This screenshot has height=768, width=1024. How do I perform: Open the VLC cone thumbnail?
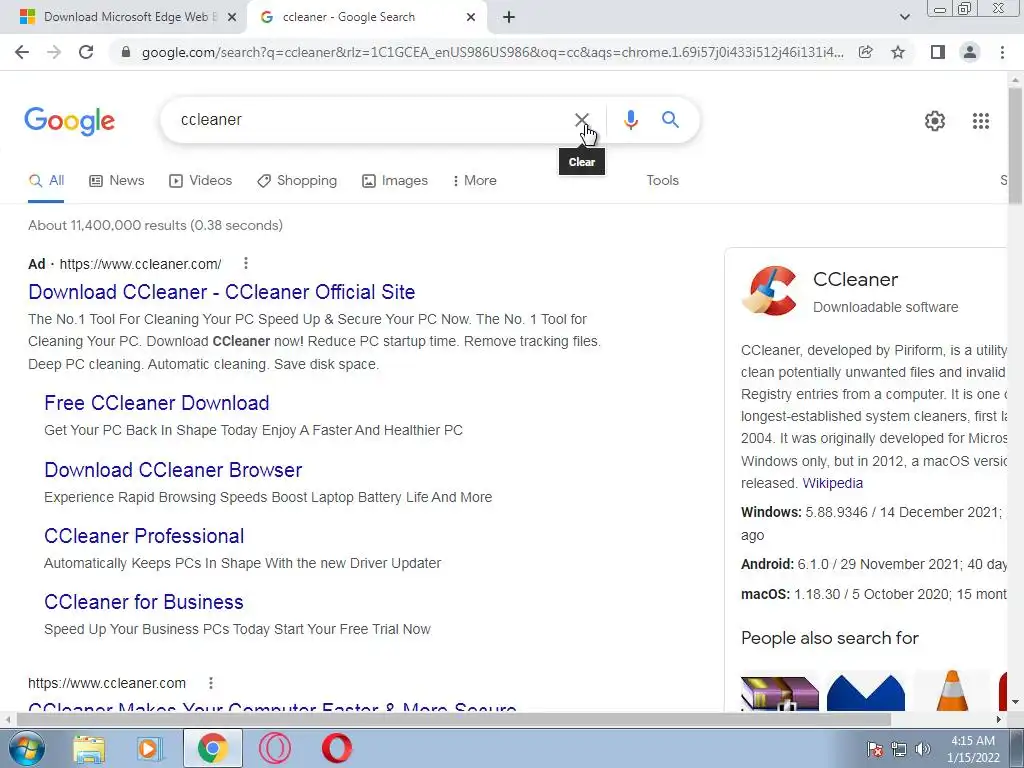(x=952, y=690)
